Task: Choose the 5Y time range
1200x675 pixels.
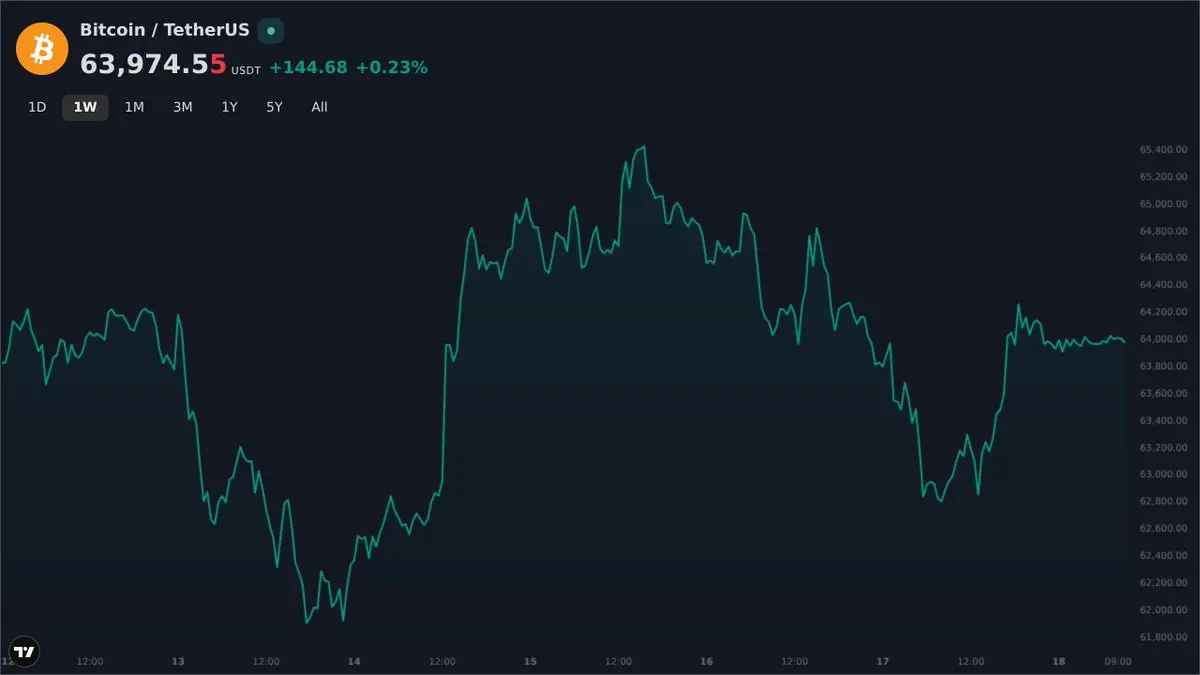Action: [x=274, y=107]
